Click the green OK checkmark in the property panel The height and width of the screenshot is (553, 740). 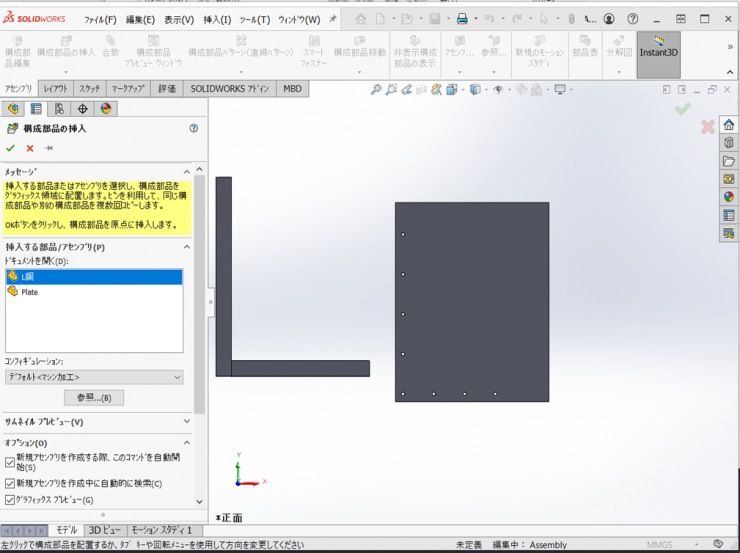(x=11, y=148)
